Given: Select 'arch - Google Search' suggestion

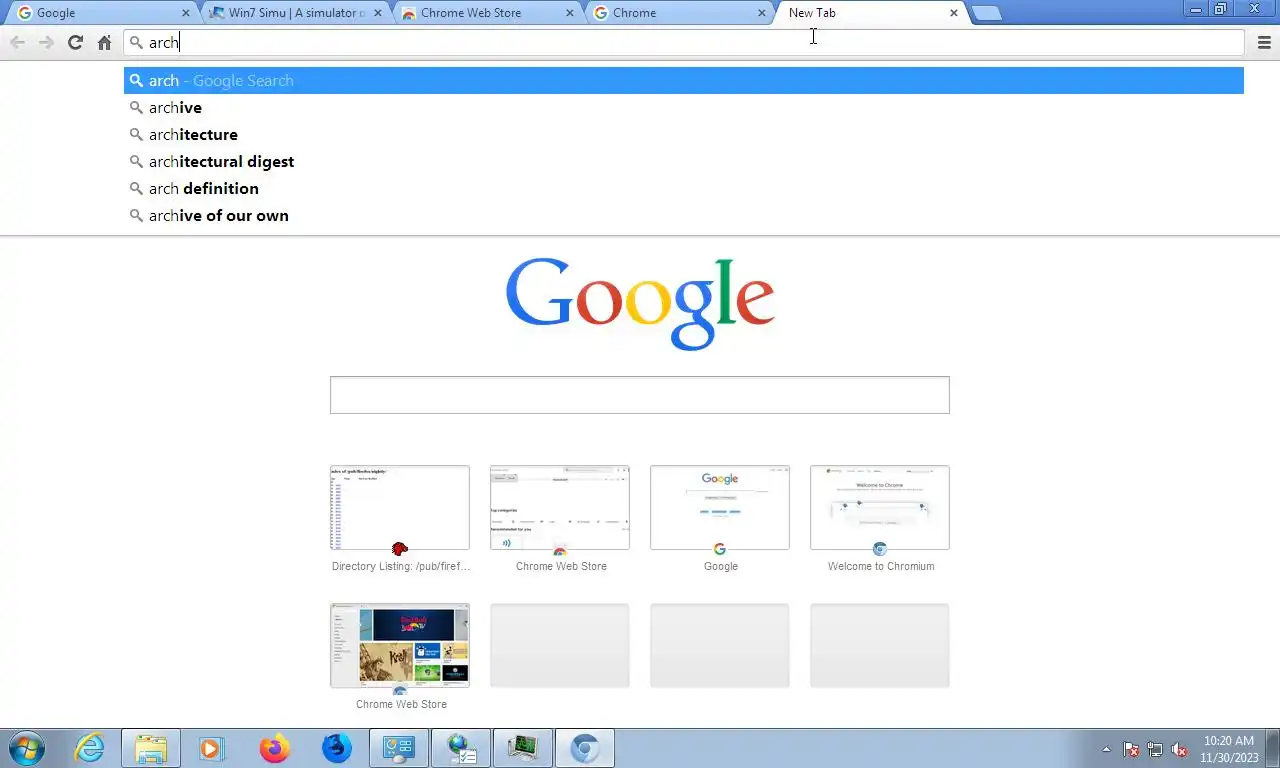Looking at the screenshot, I should coord(684,80).
